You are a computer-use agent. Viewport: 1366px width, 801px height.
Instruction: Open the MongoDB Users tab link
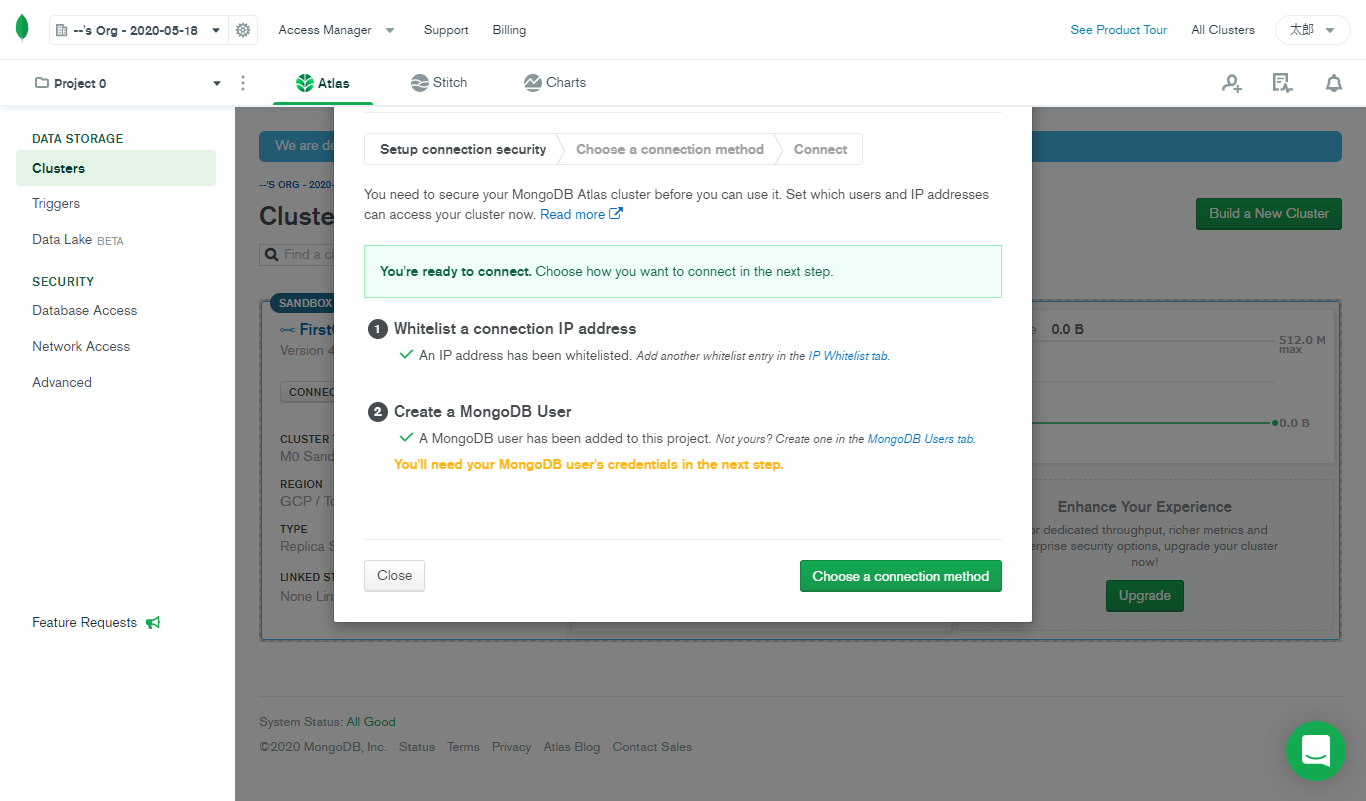[920, 439]
